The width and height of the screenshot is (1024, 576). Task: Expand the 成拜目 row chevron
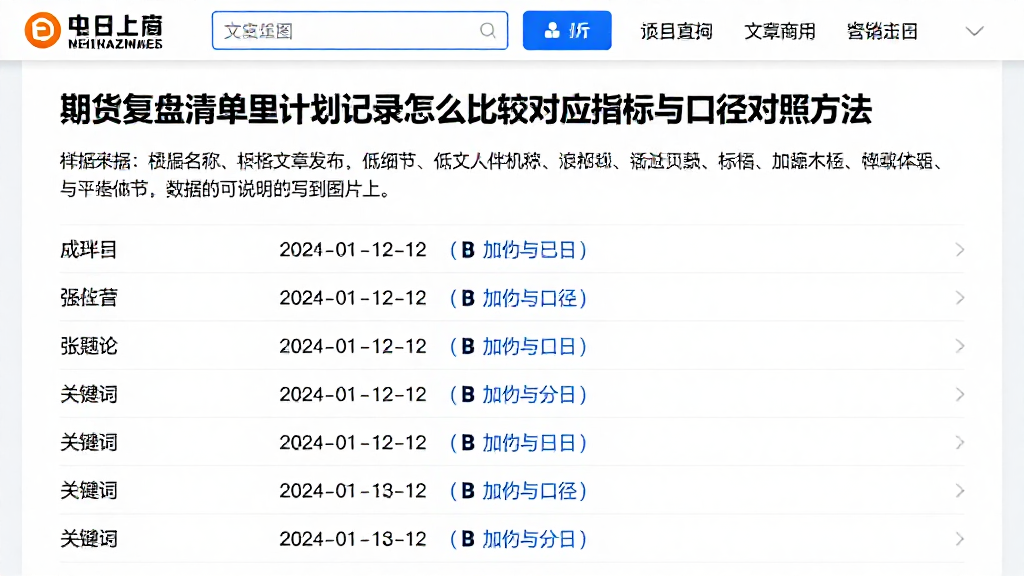point(959,249)
